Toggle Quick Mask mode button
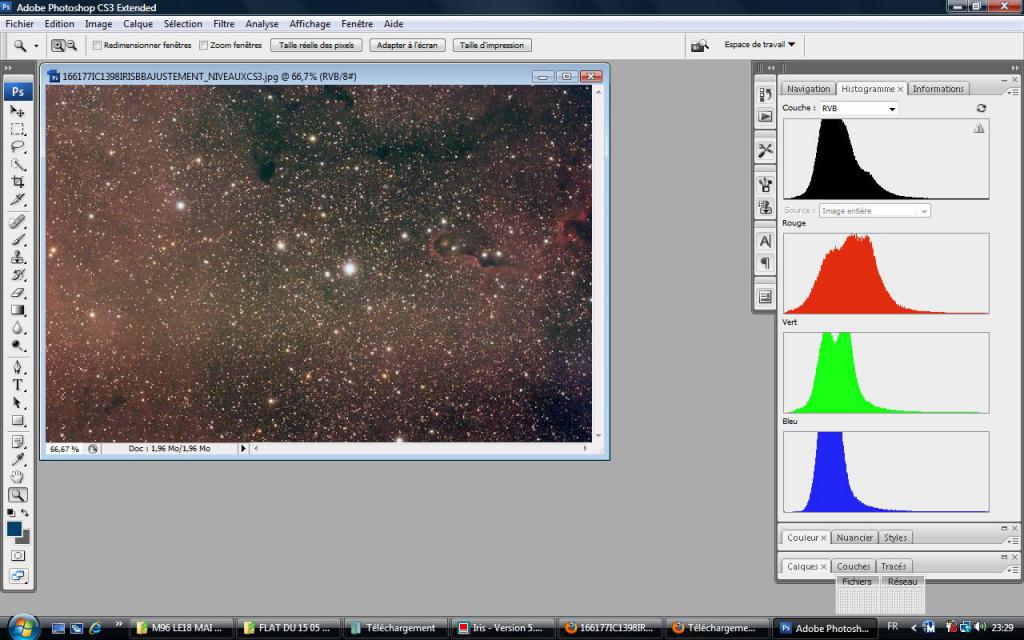This screenshot has height=640, width=1024. (18, 555)
